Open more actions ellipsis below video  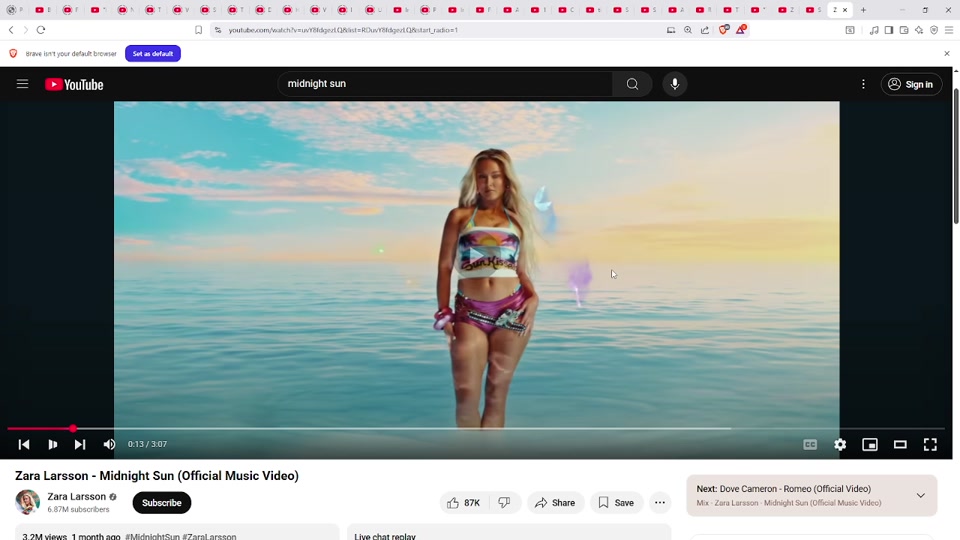pyautogui.click(x=659, y=503)
